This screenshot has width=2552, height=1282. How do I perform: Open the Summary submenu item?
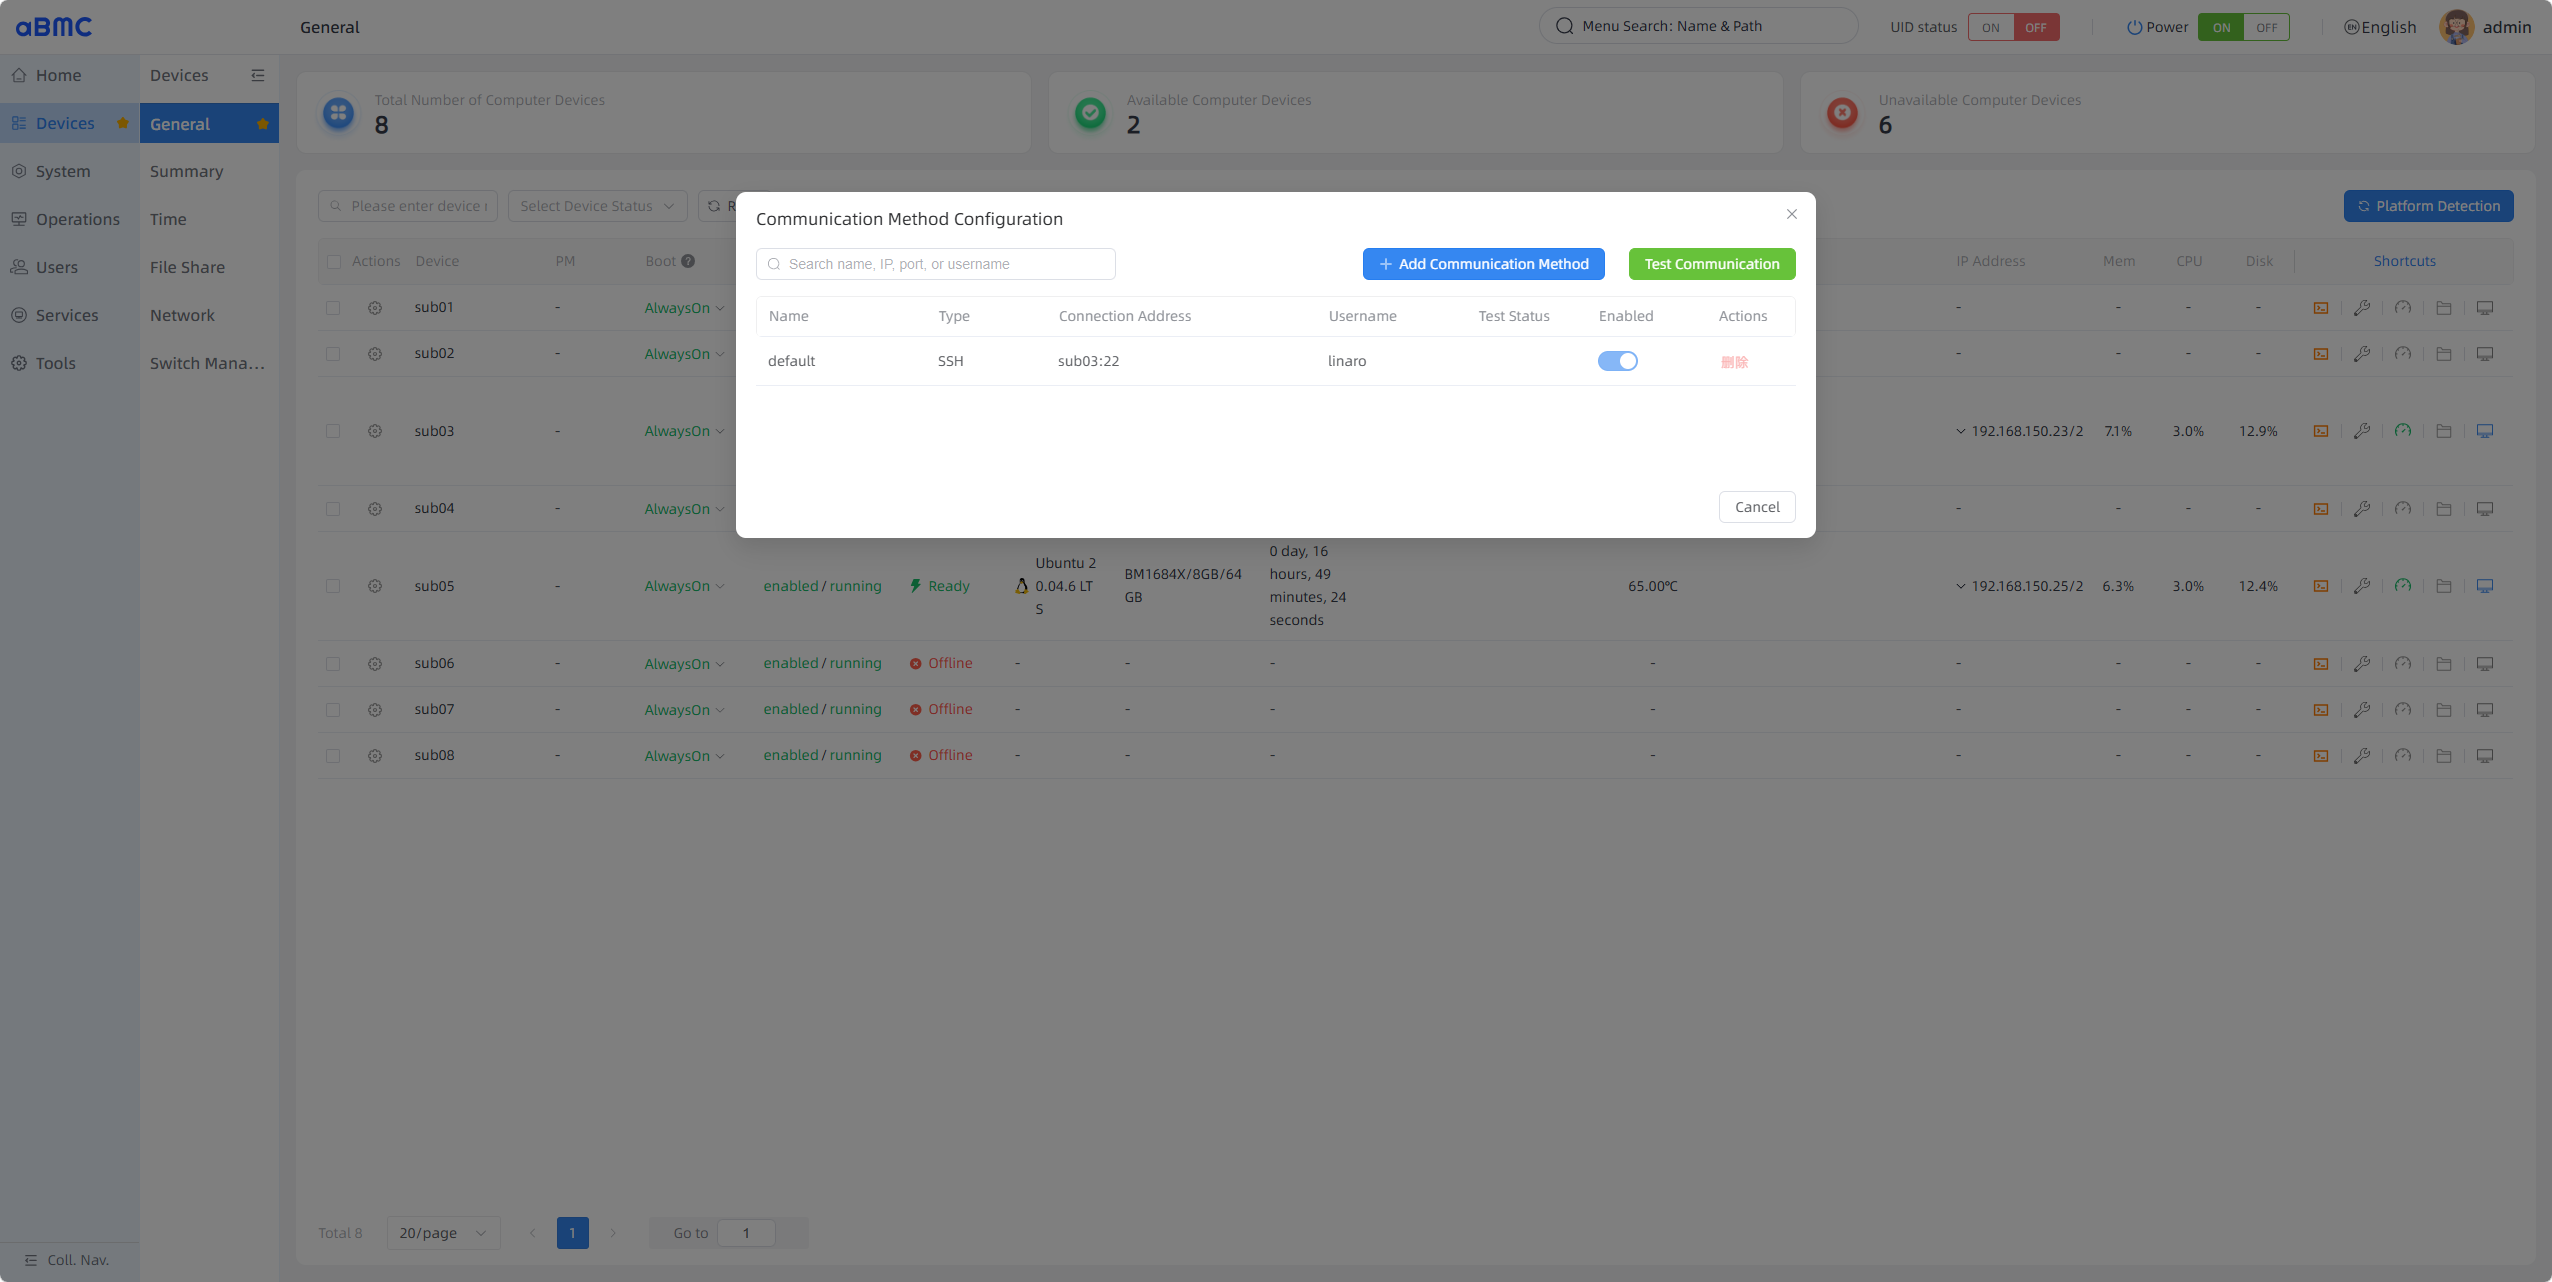pyautogui.click(x=209, y=171)
